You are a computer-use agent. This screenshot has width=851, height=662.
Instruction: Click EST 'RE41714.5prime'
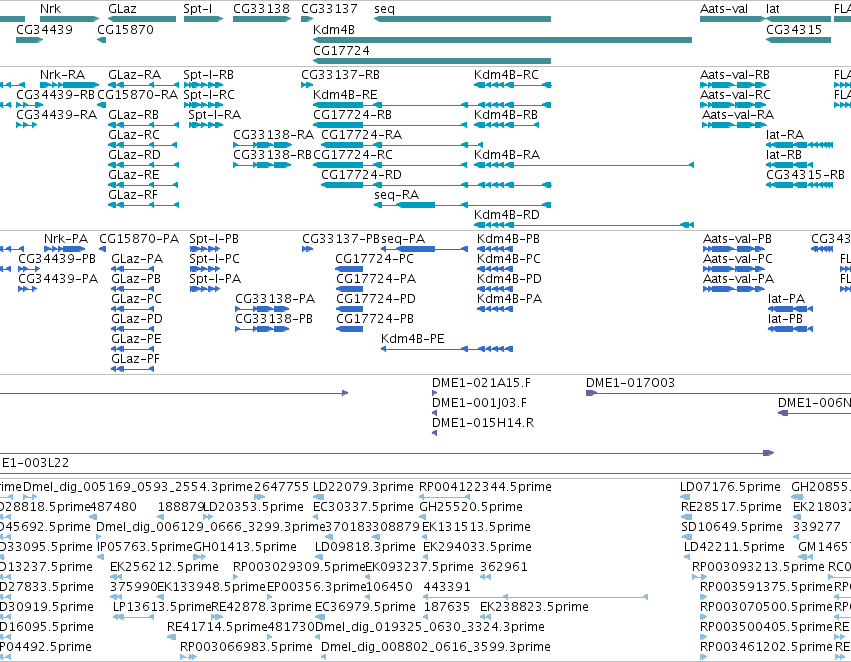(x=217, y=627)
